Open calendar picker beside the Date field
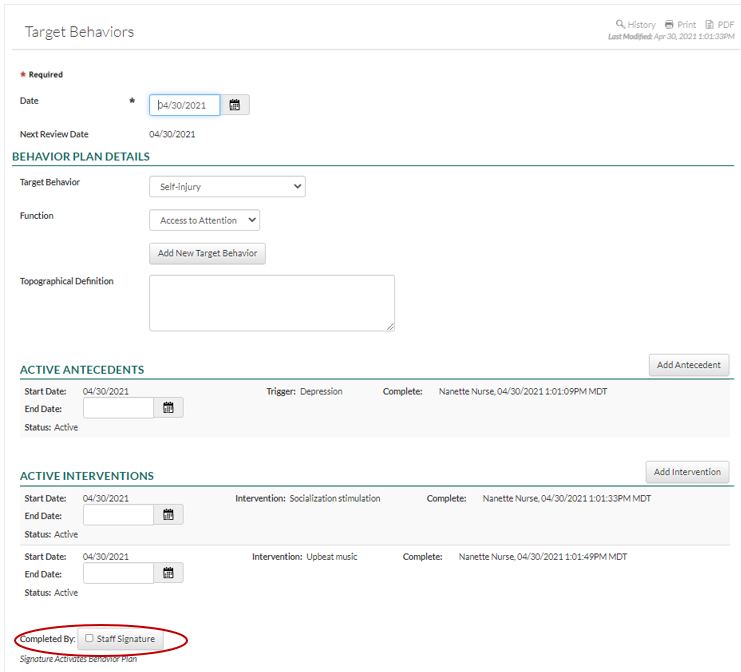 (234, 105)
